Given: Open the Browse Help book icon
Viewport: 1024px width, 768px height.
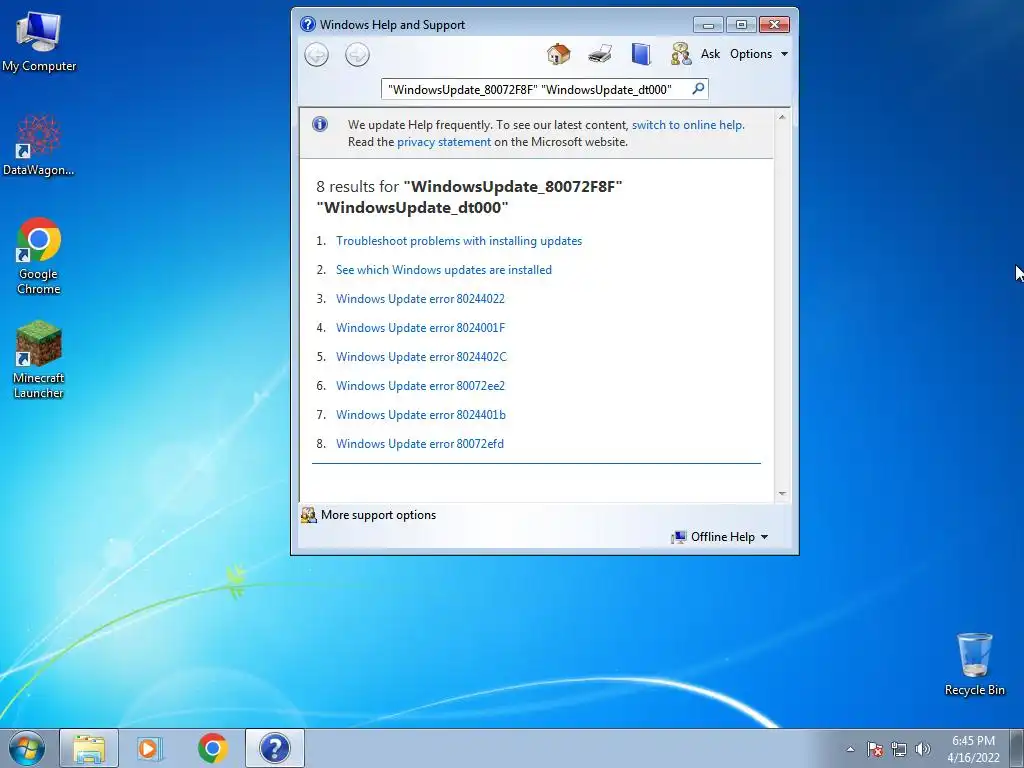Looking at the screenshot, I should point(641,54).
